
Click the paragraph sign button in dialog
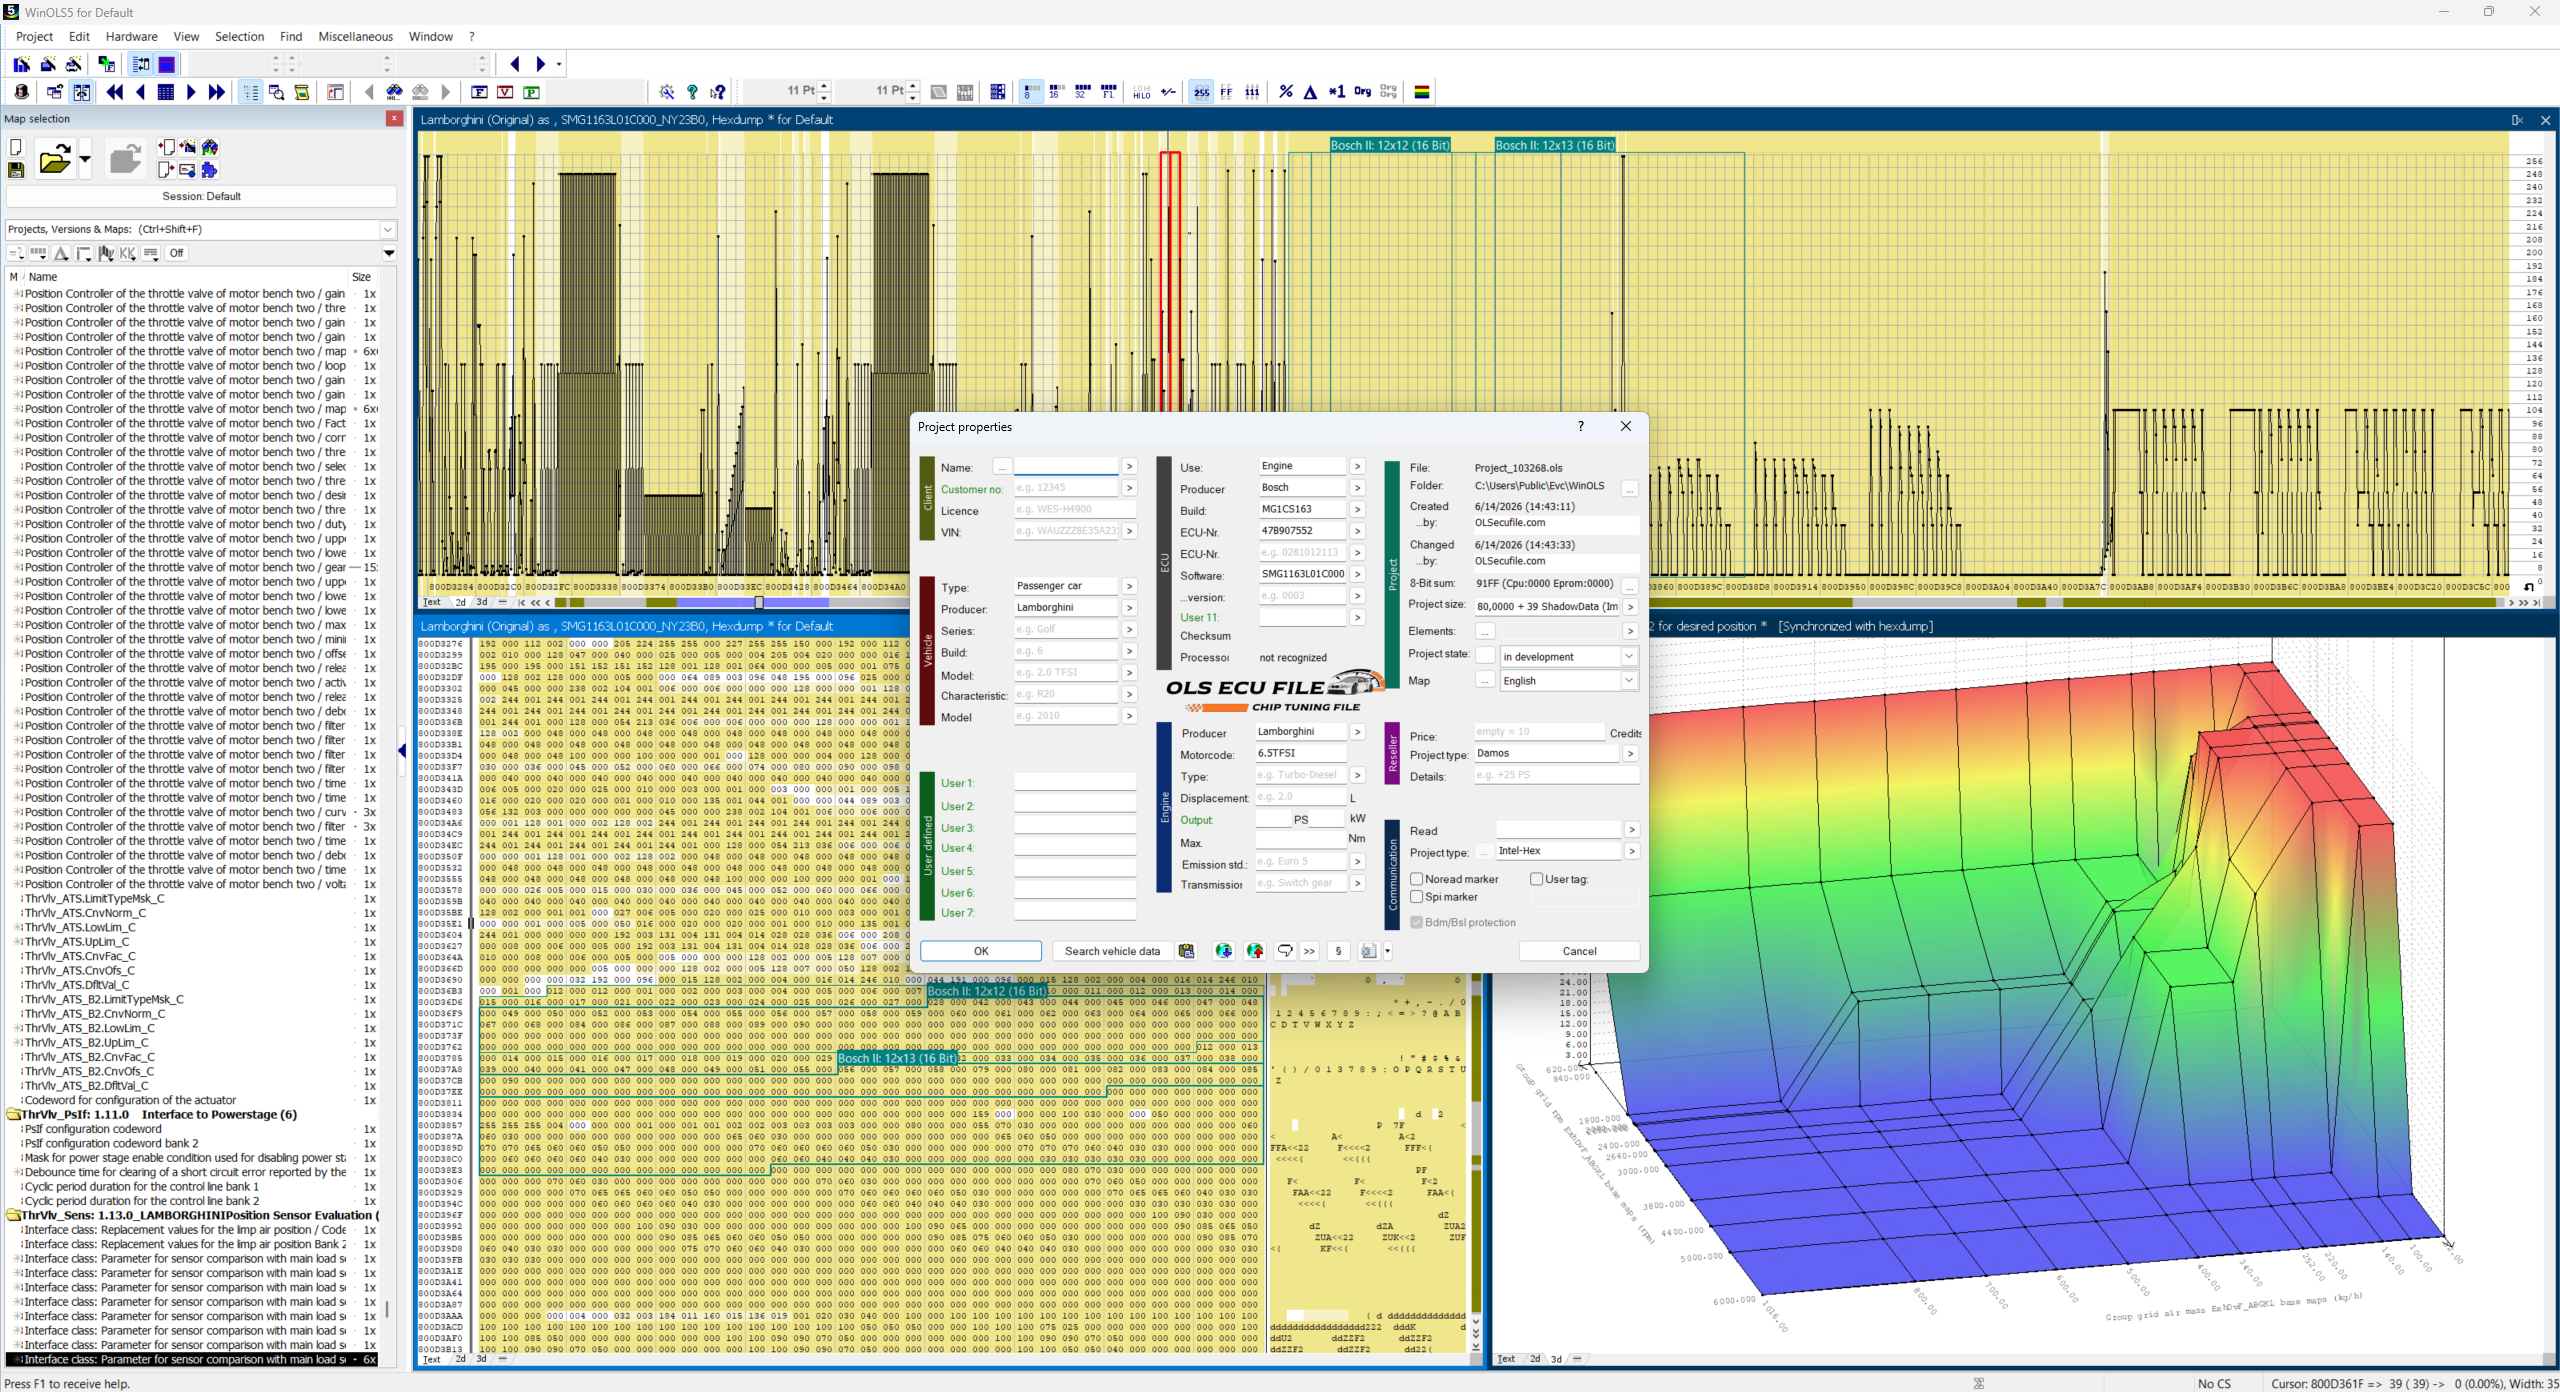pos(1339,951)
